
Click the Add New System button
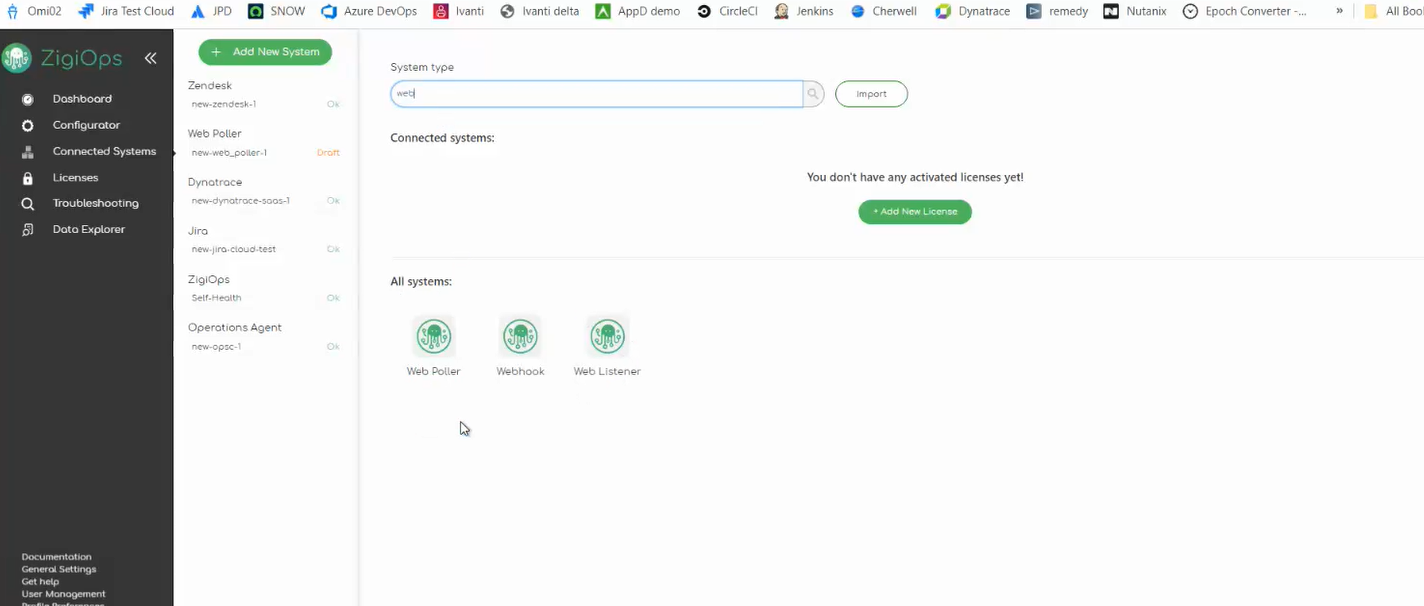pyautogui.click(x=264, y=51)
